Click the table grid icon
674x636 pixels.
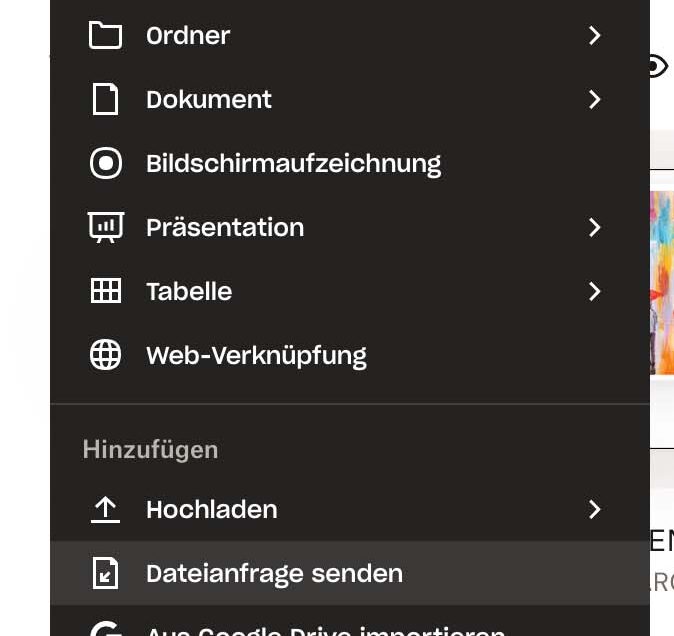click(x=105, y=292)
